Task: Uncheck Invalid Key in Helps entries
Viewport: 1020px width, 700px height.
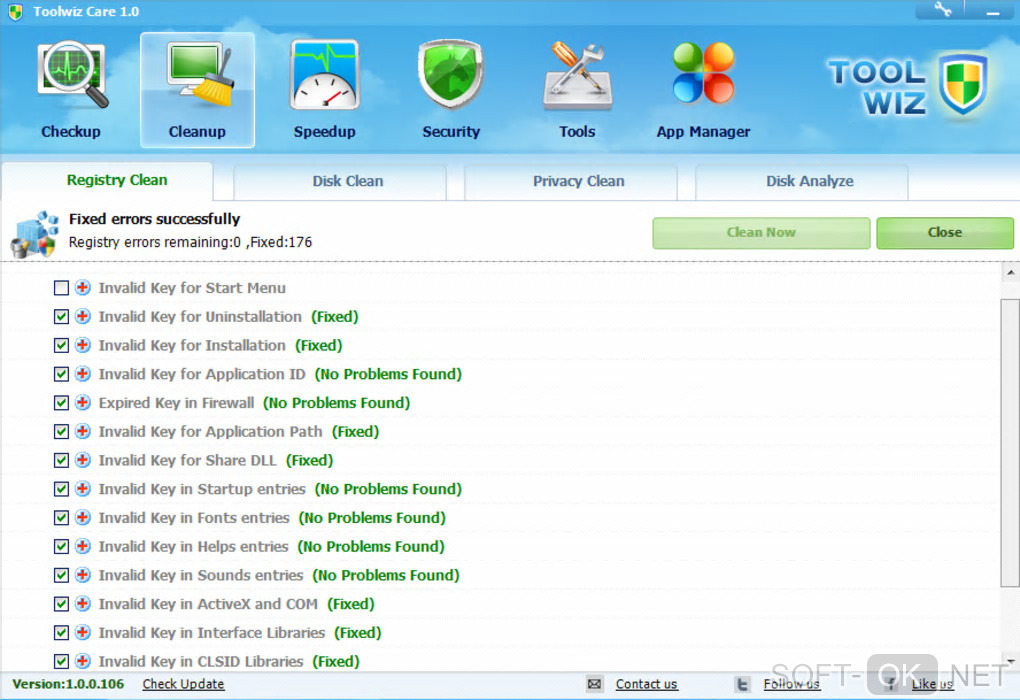Action: click(x=61, y=546)
